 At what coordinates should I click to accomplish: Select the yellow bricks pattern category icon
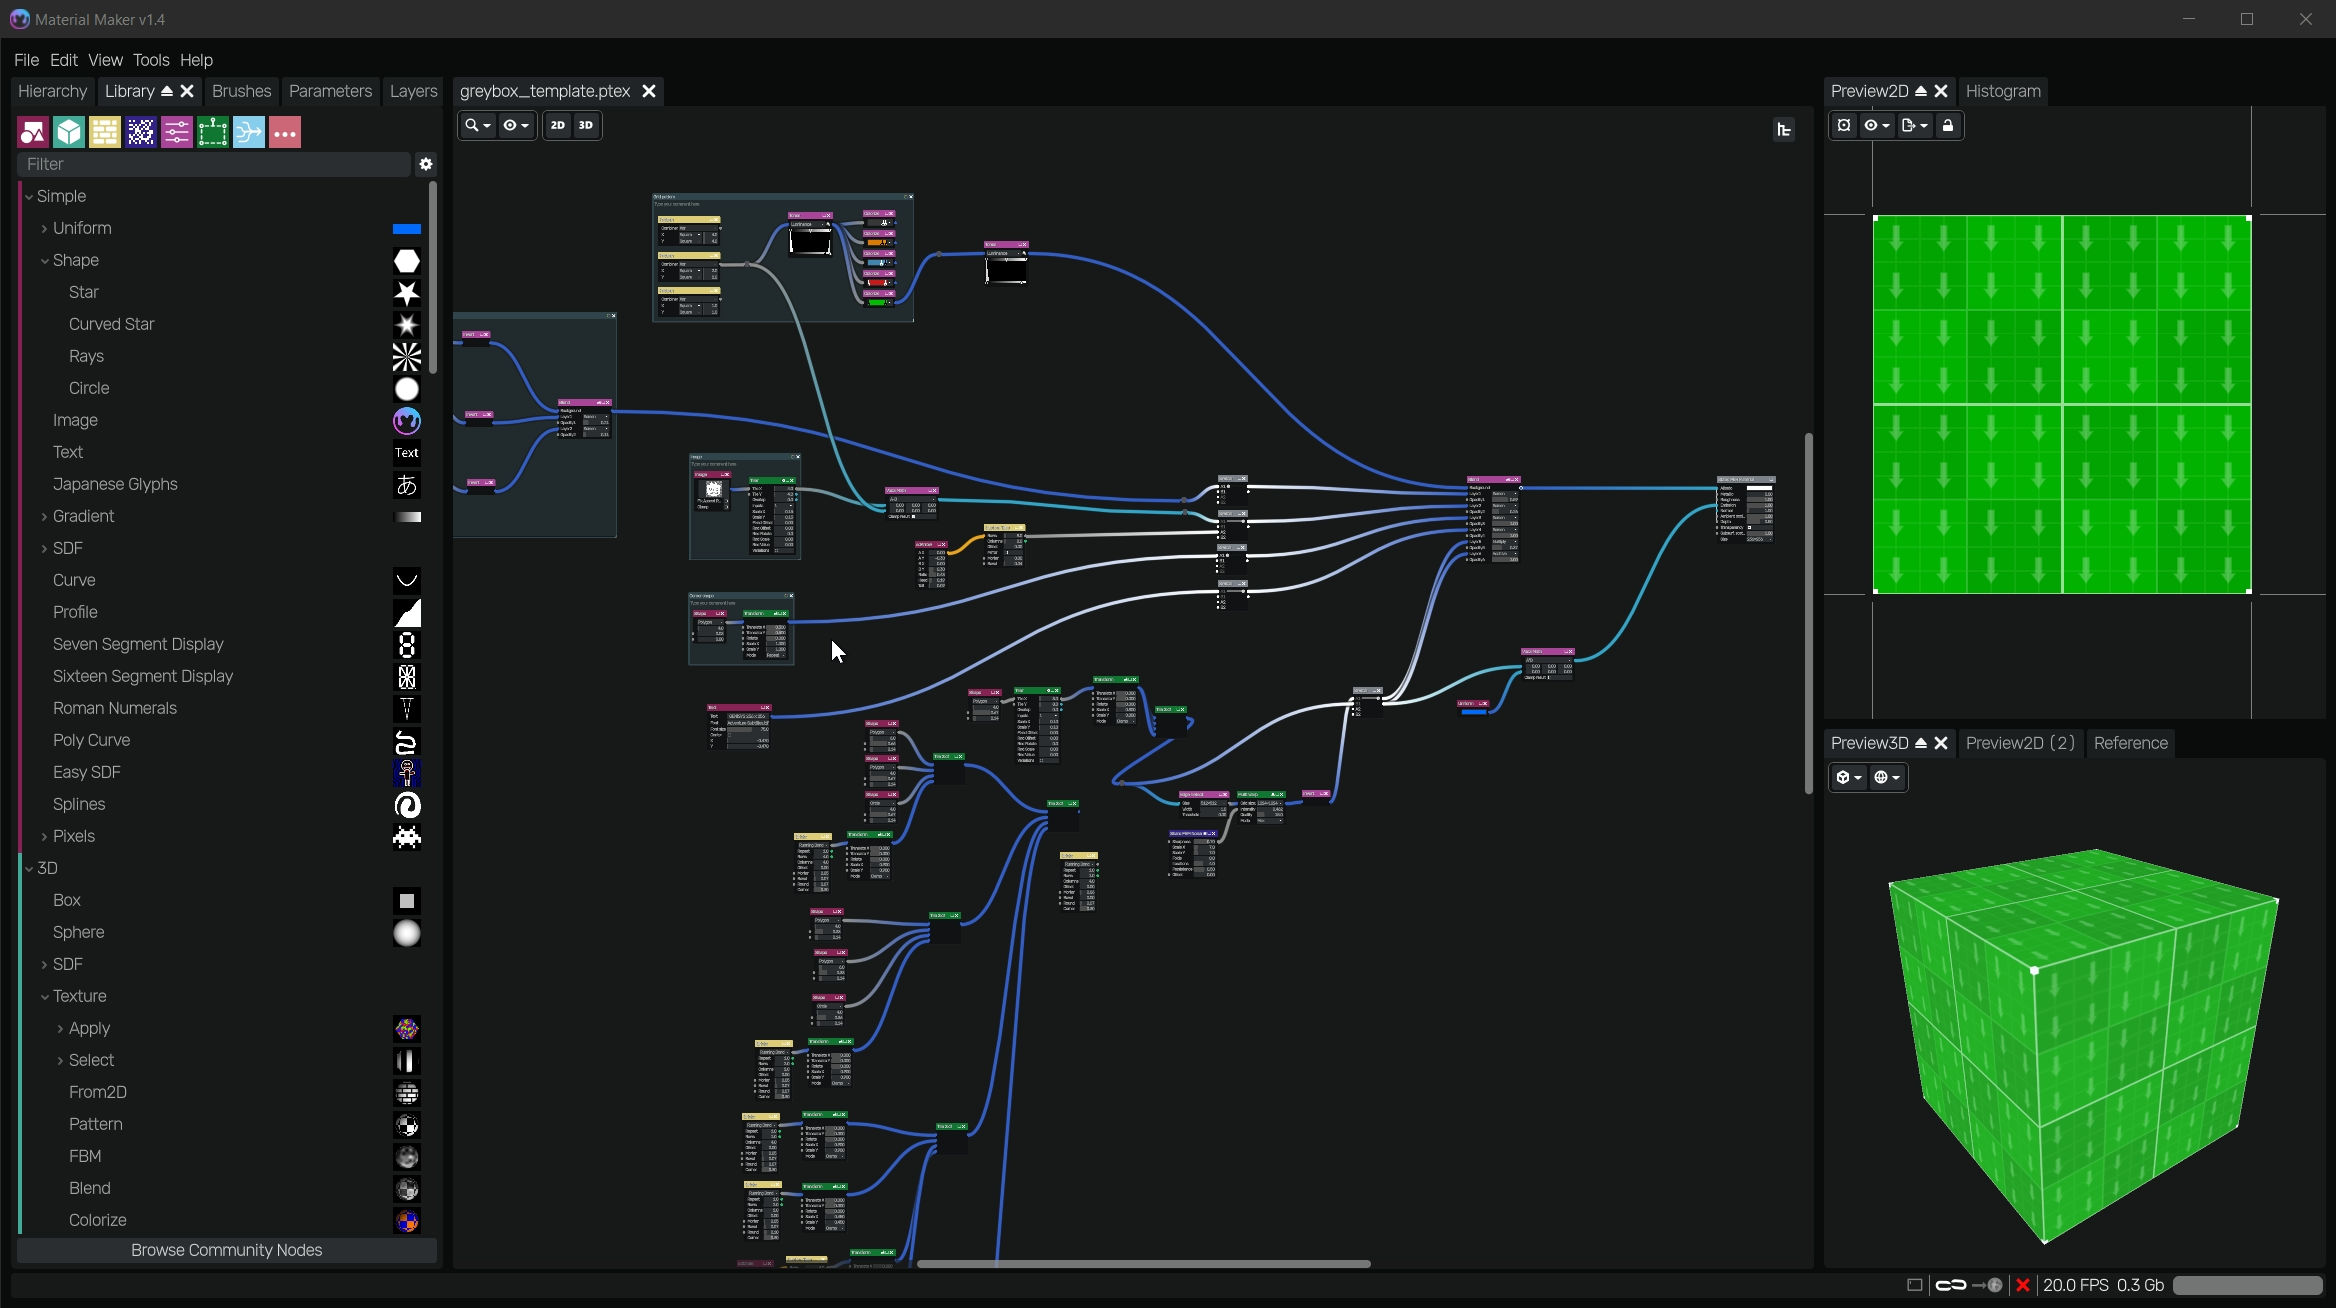(105, 132)
